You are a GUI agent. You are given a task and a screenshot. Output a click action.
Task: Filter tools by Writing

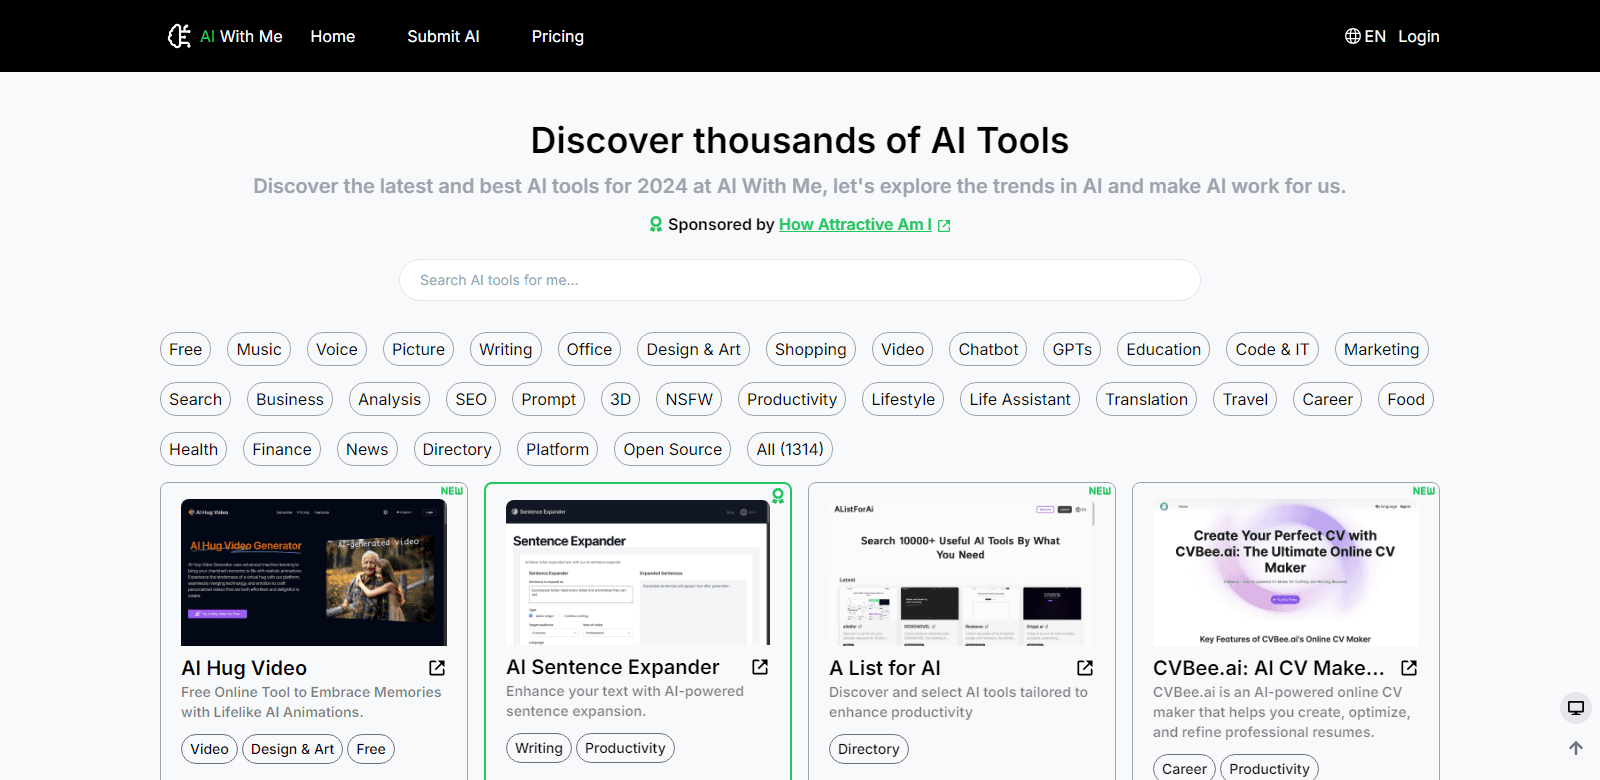506,349
